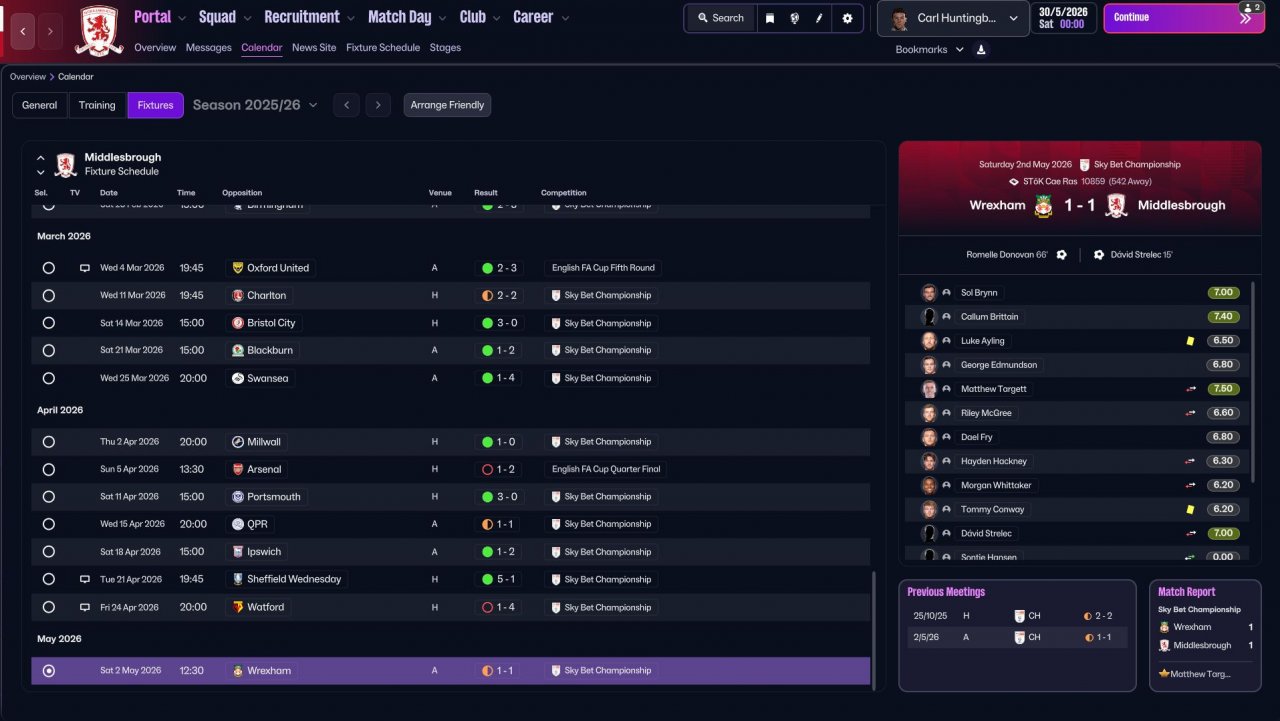Click the globe icon beside the bookmark icon

[794, 18]
